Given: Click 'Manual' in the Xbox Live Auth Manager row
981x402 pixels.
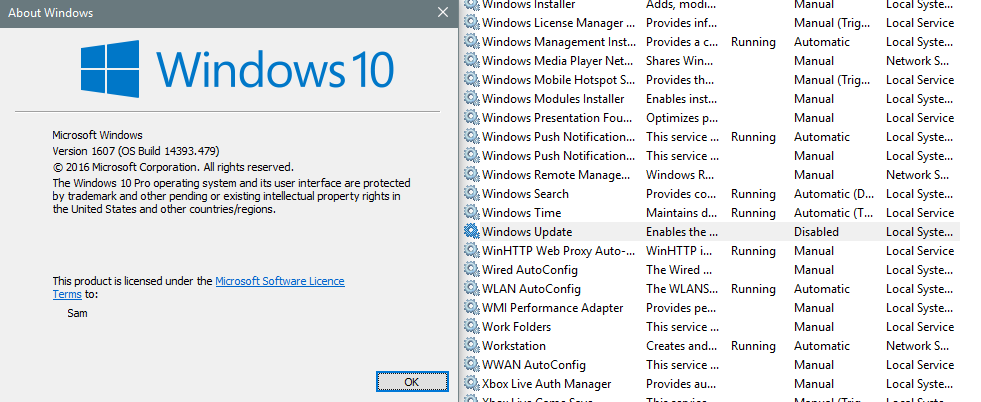Looking at the screenshot, I should [814, 384].
